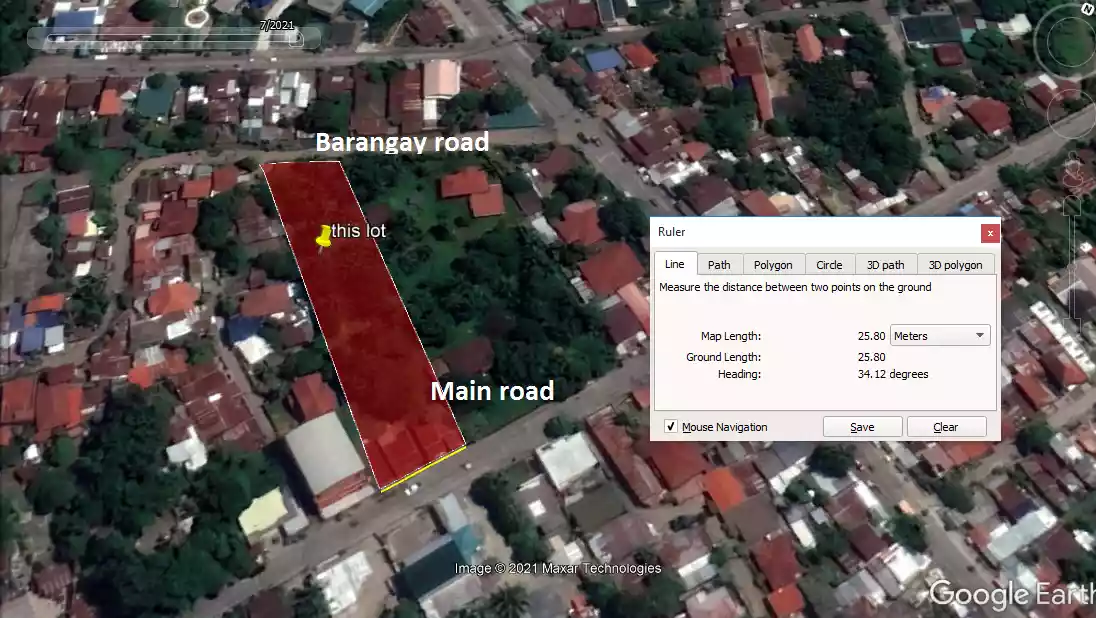Image resolution: width=1096 pixels, height=618 pixels.
Task: Select the Circle measurement tab
Action: click(x=829, y=264)
